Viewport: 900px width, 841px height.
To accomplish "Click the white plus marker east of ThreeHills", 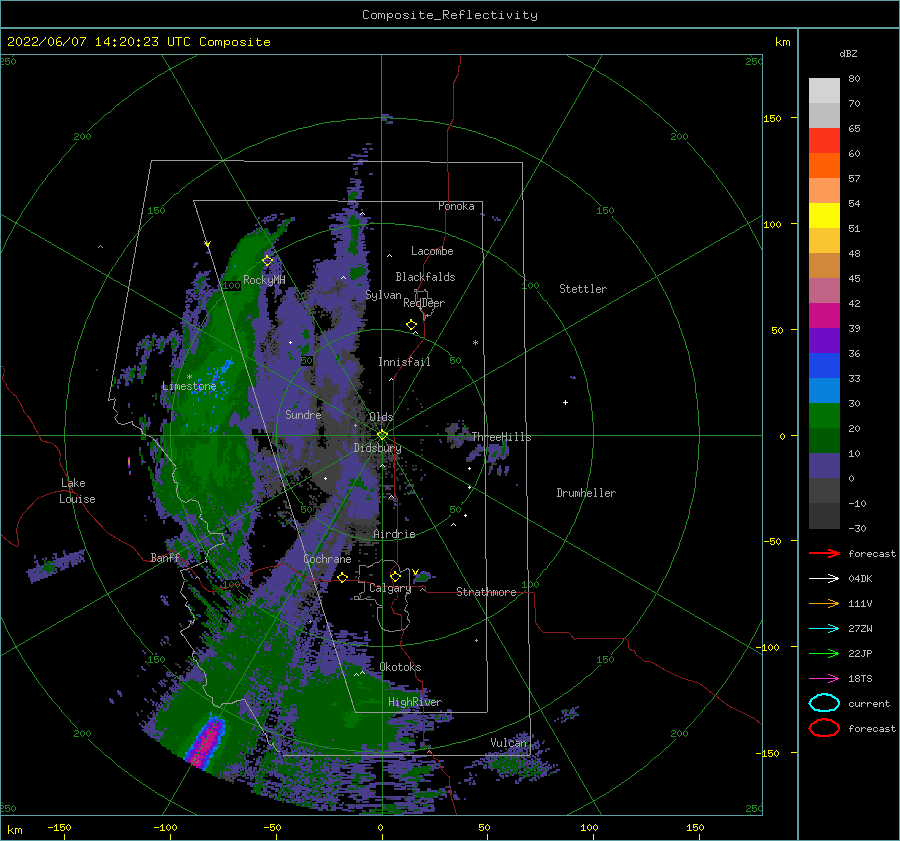I will coord(565,402).
